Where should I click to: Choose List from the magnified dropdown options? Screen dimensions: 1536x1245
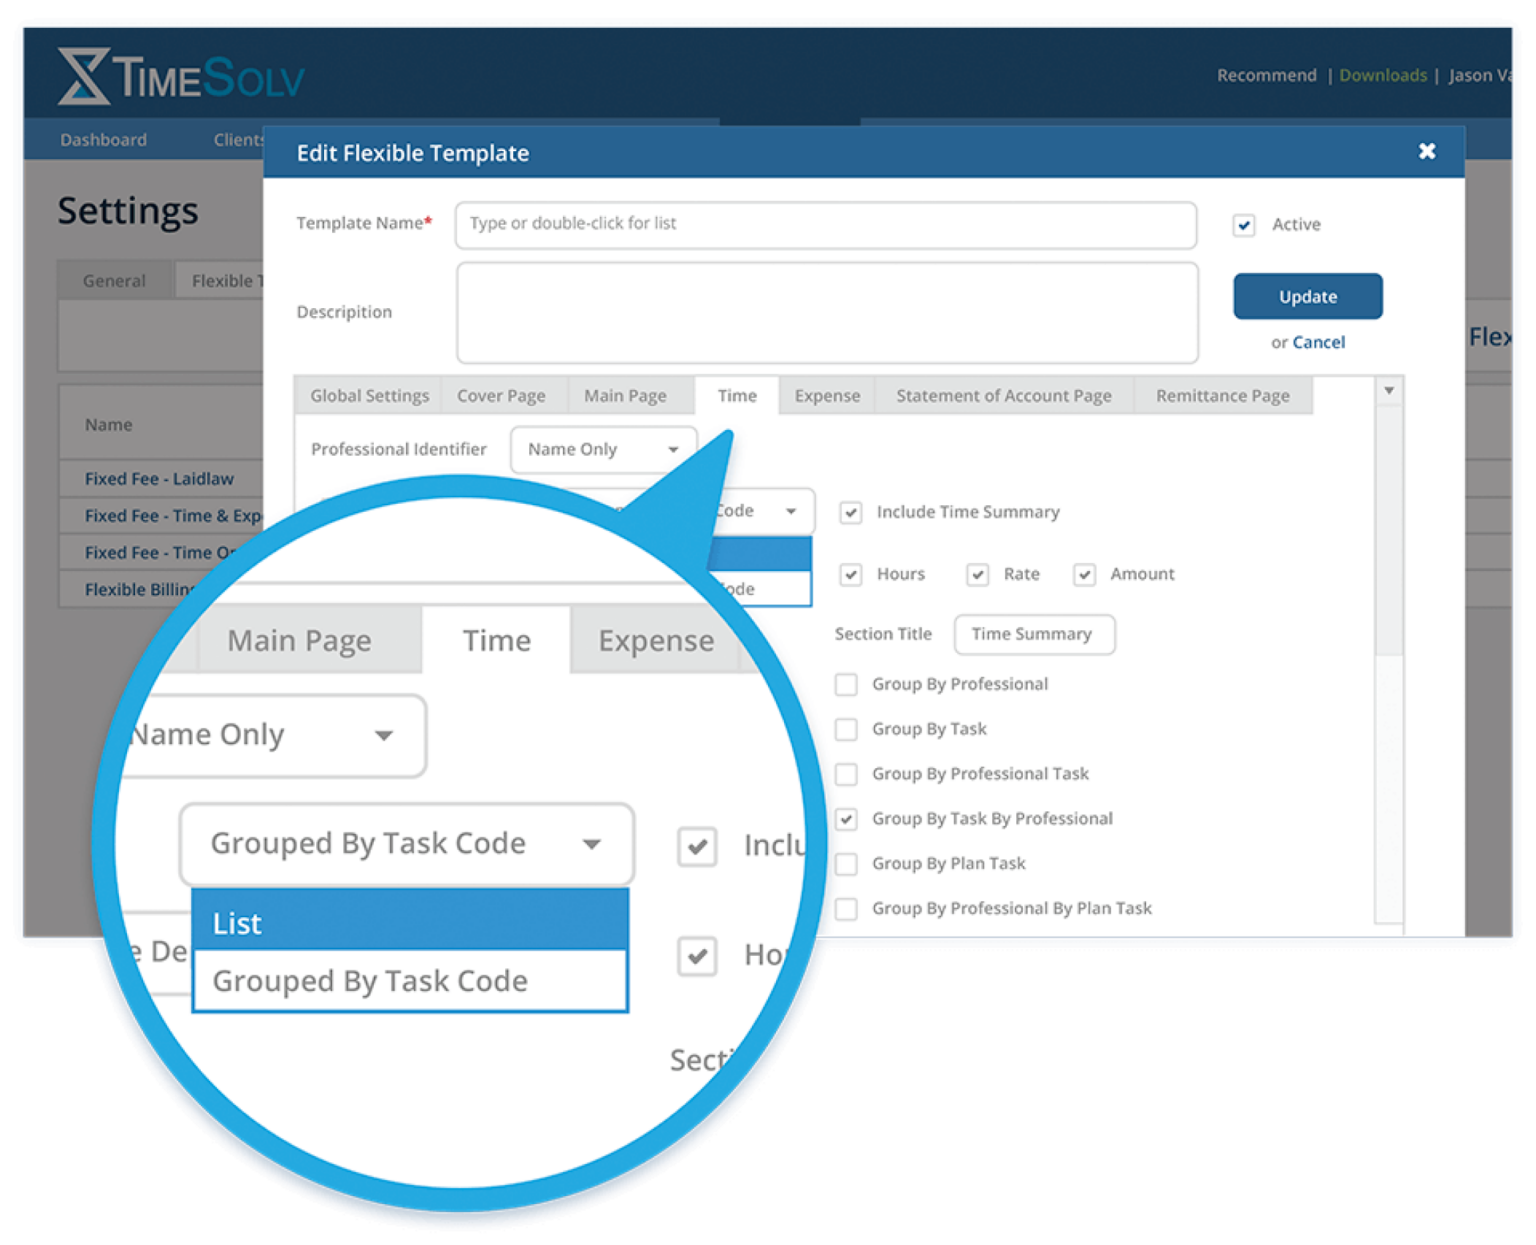(x=409, y=922)
